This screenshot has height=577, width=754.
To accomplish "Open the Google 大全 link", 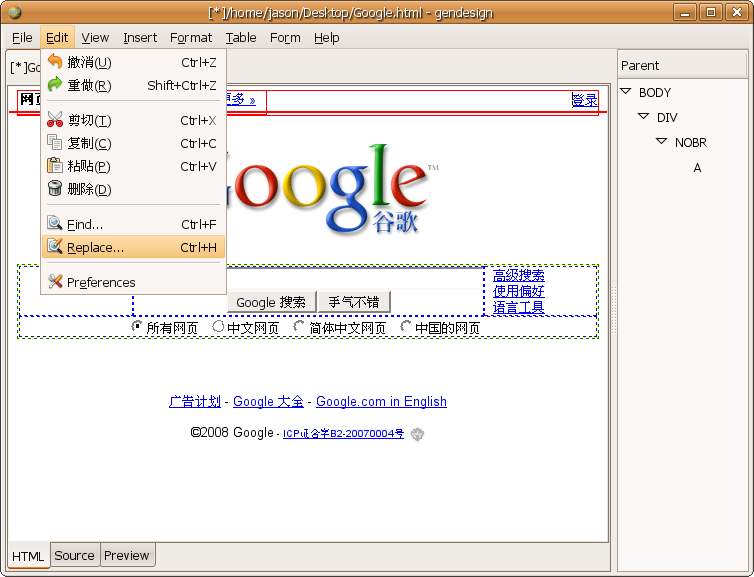I will [x=268, y=401].
